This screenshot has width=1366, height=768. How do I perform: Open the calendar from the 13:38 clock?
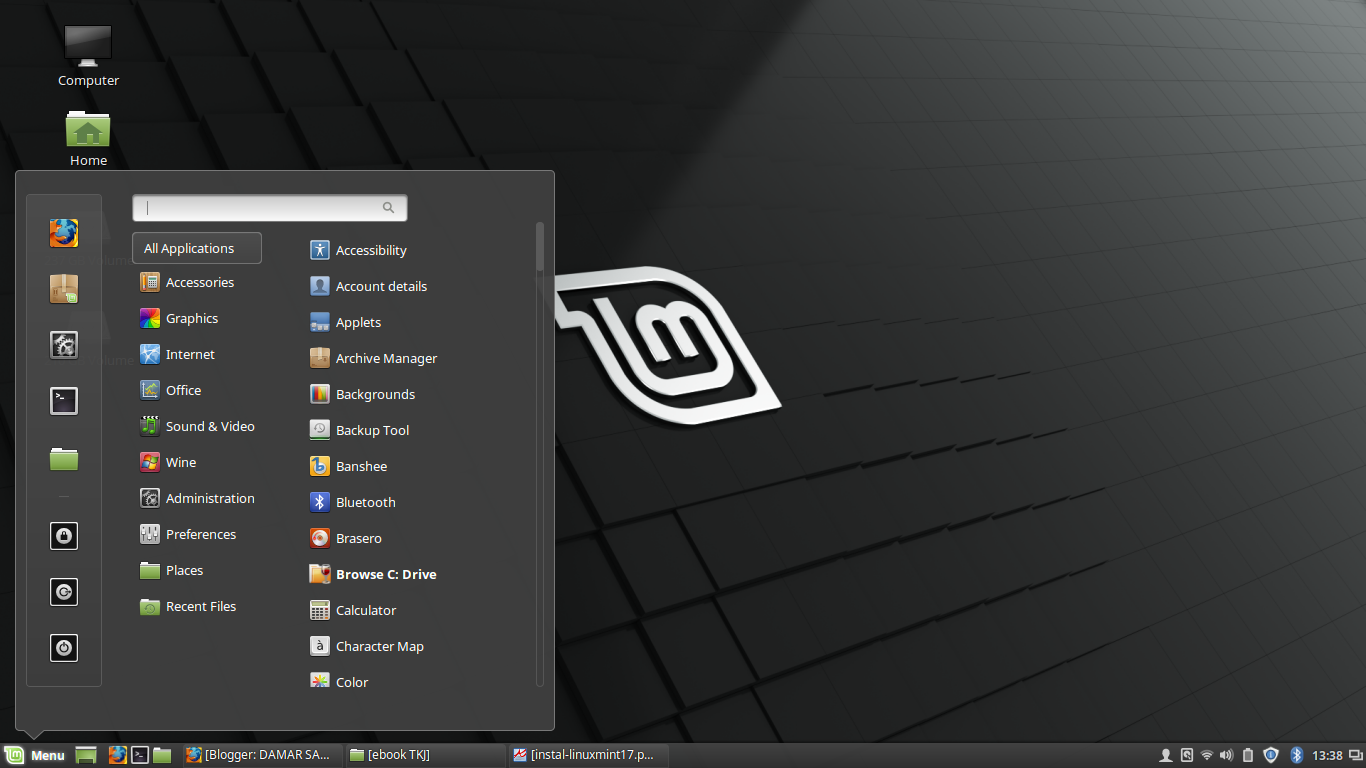point(1327,755)
